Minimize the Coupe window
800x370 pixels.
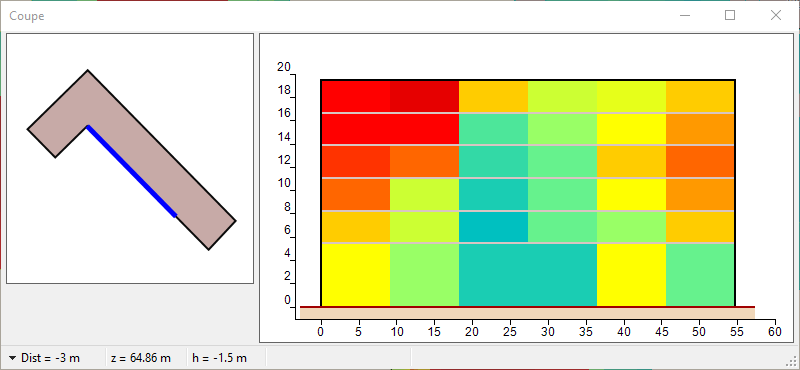tap(685, 15)
